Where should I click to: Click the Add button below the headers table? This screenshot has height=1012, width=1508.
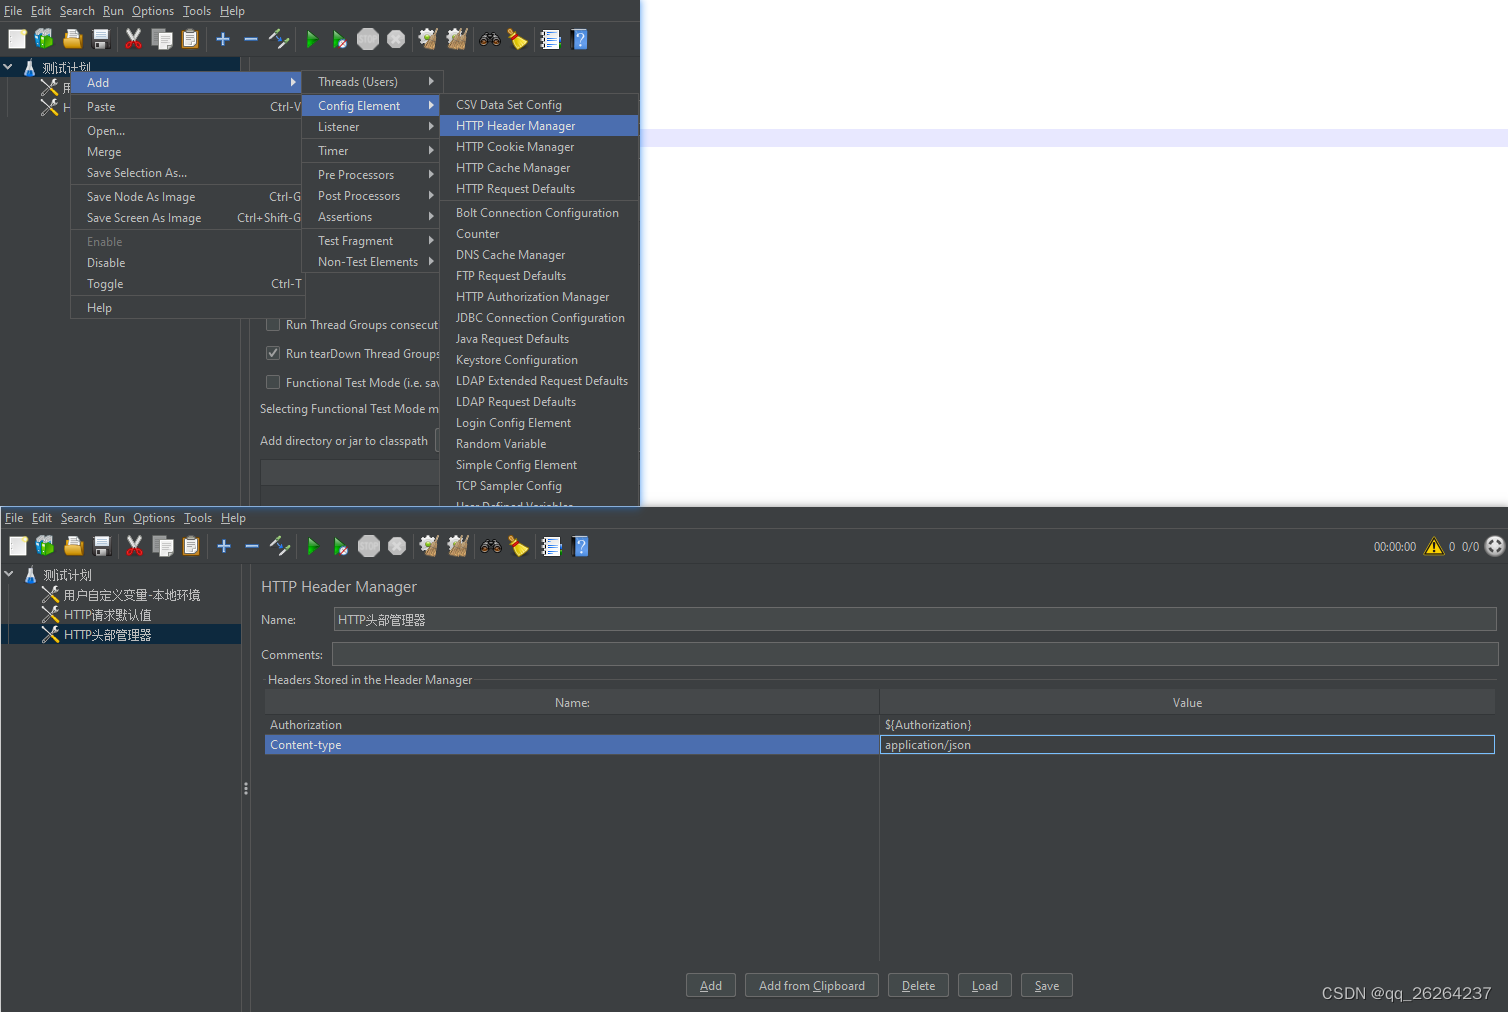click(x=711, y=986)
